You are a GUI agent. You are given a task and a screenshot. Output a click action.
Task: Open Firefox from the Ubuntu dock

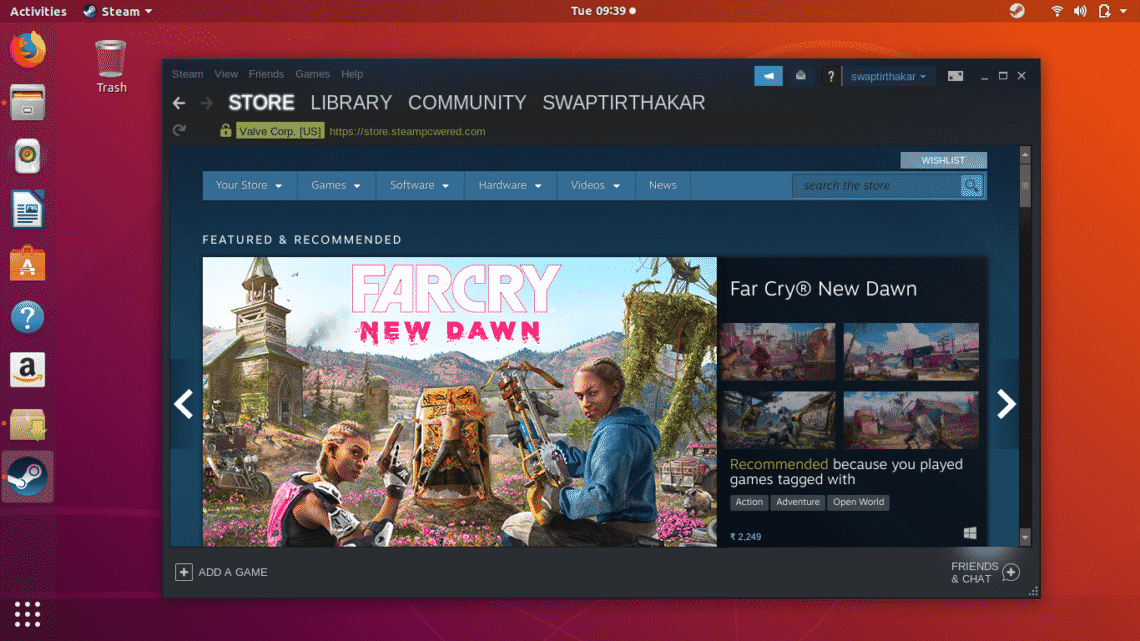point(28,49)
